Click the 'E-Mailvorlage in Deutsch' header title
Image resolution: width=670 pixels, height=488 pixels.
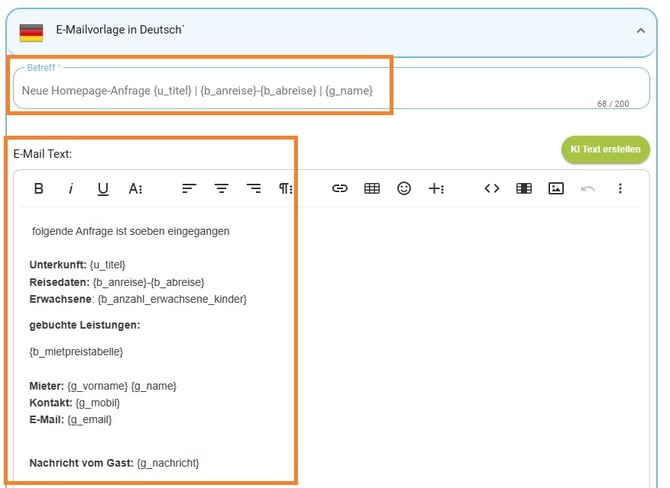point(120,30)
